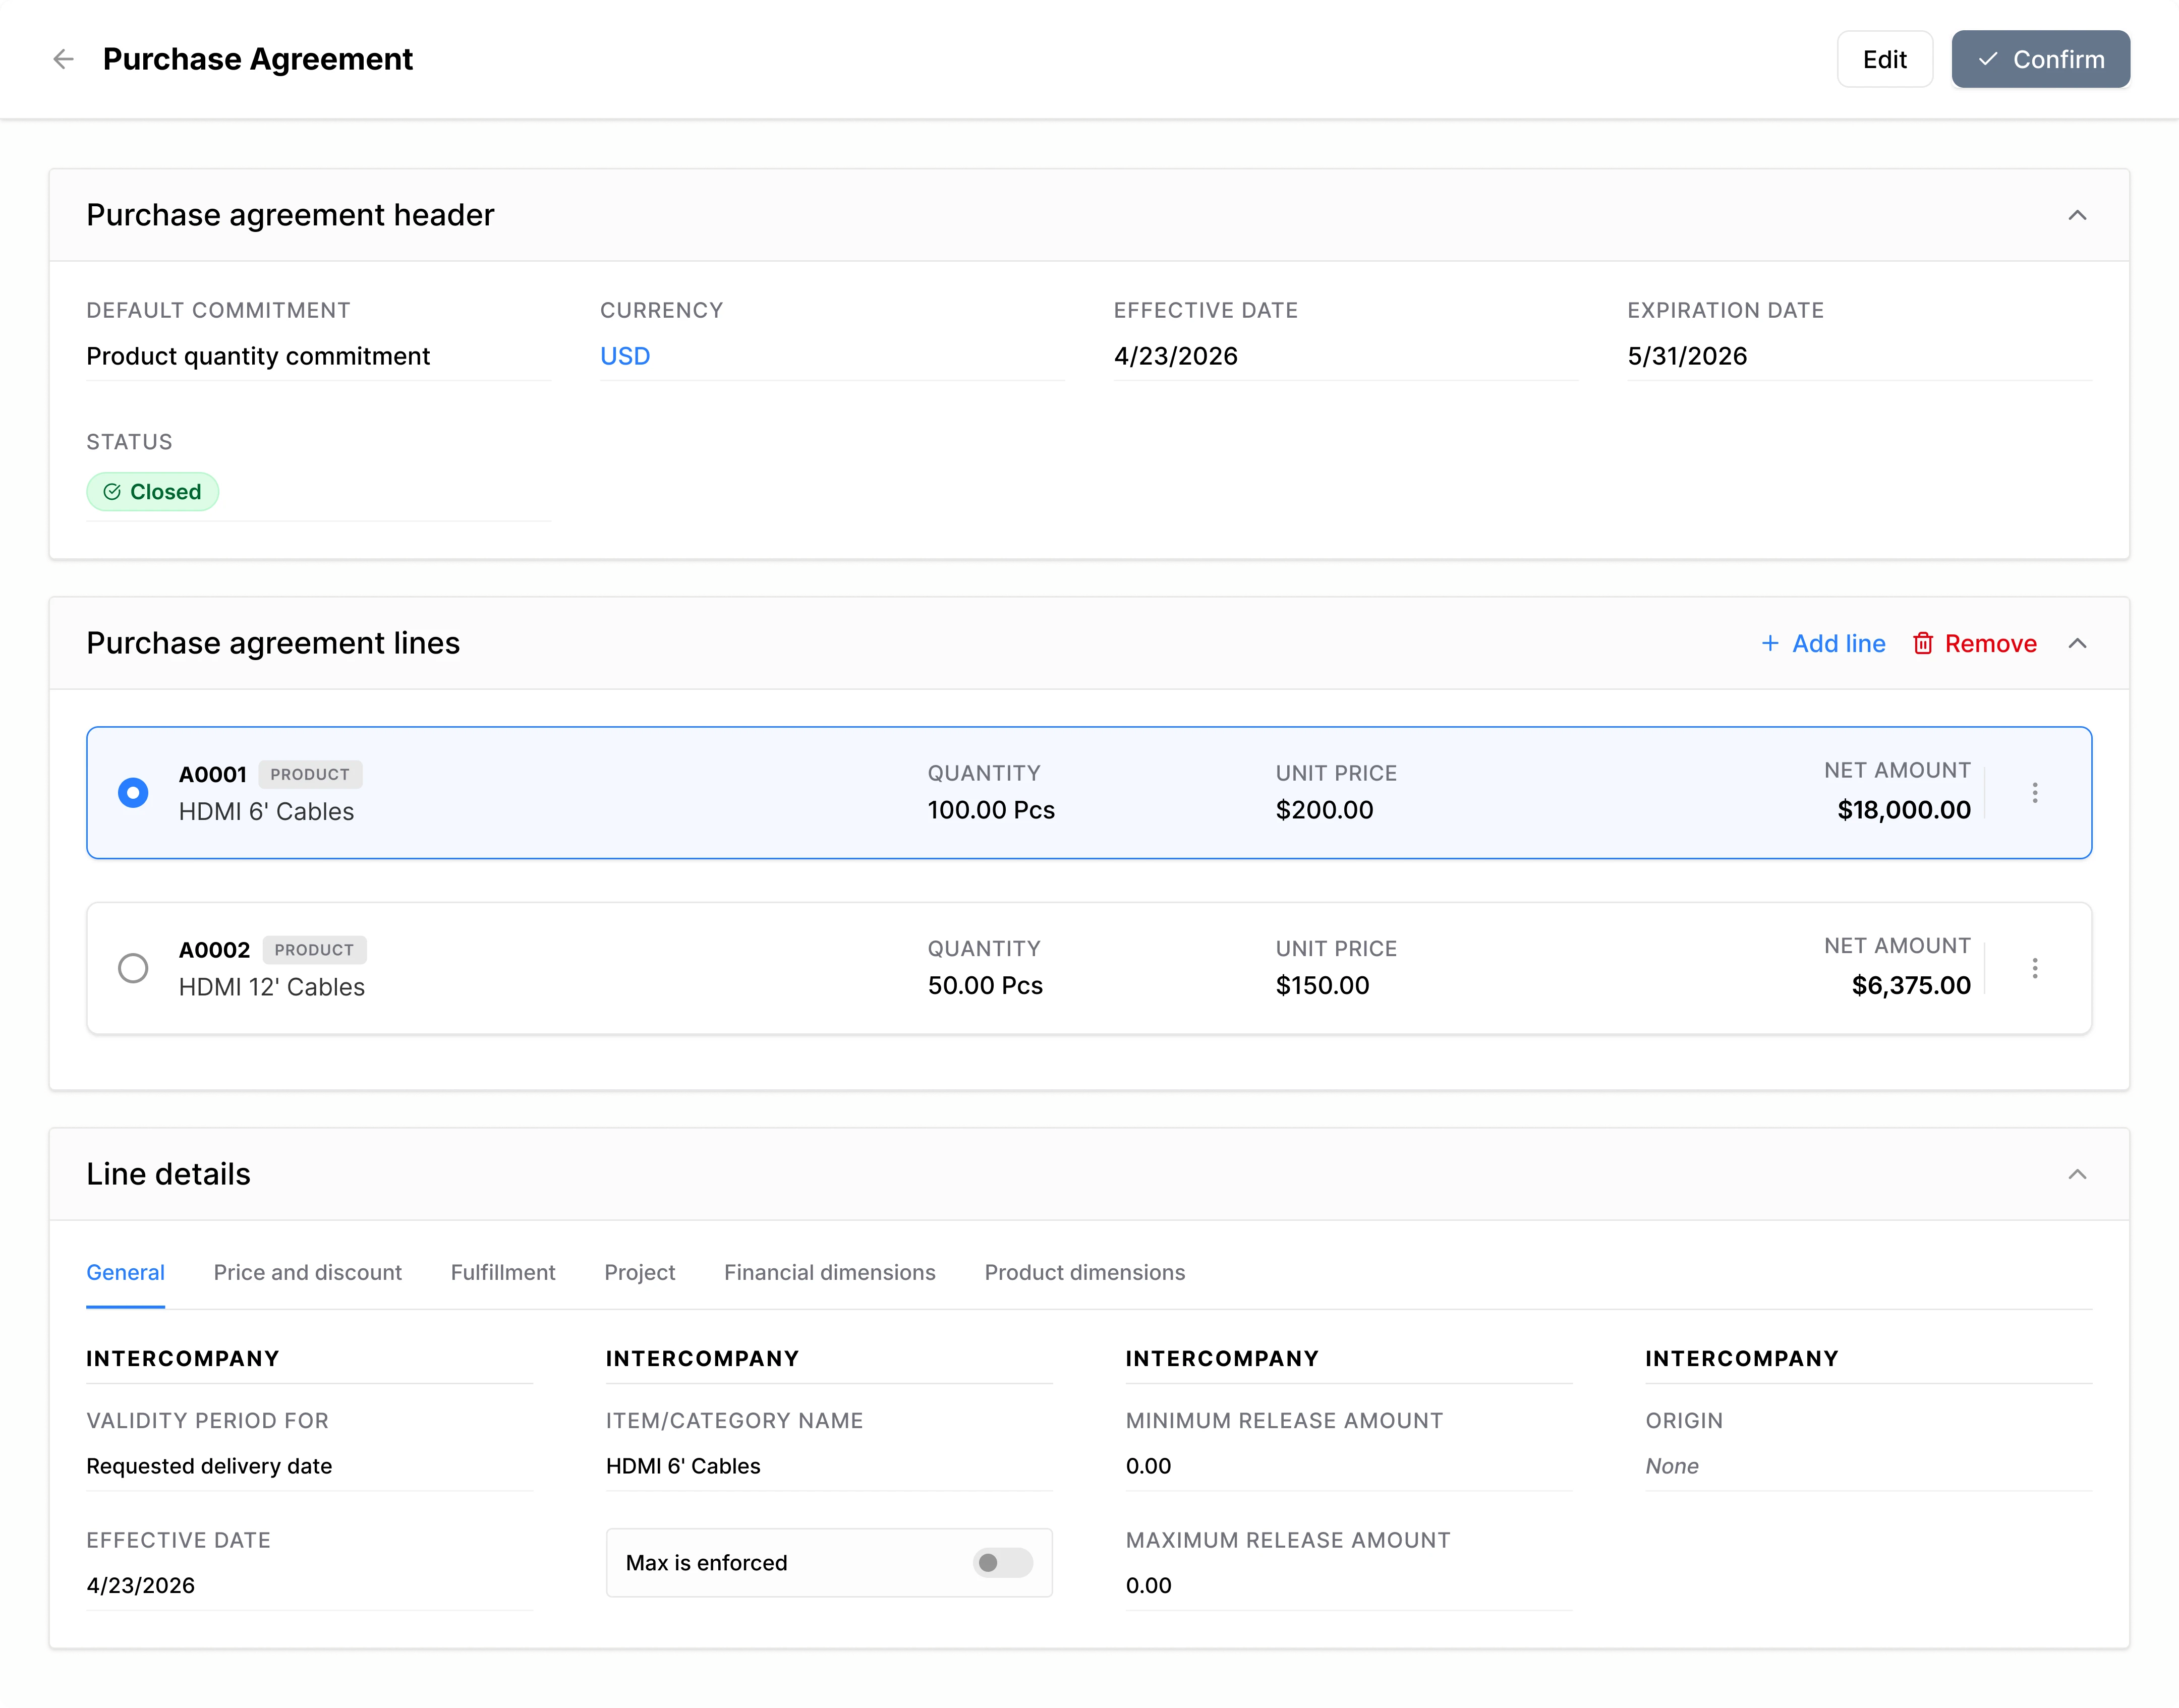Click the HDMI 6' Cables item/category name value

click(683, 1466)
